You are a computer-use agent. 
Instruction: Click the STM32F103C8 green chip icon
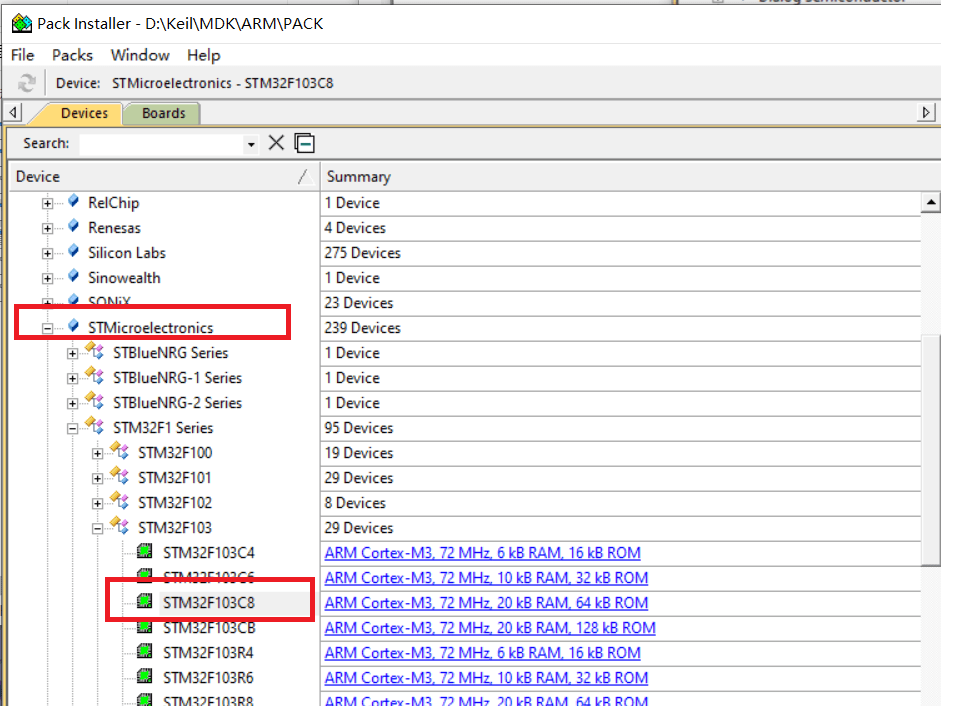click(145, 602)
